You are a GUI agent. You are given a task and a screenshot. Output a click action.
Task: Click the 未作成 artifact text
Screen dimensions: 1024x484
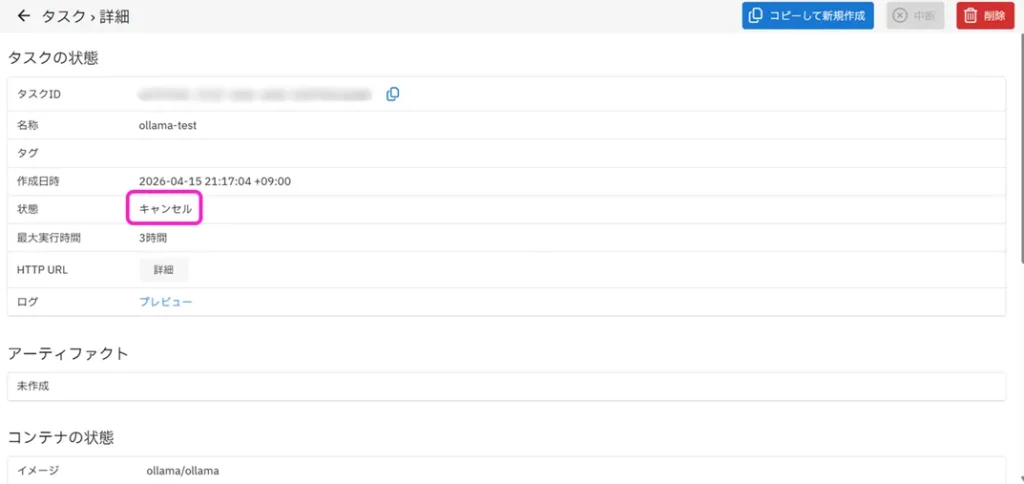33,386
